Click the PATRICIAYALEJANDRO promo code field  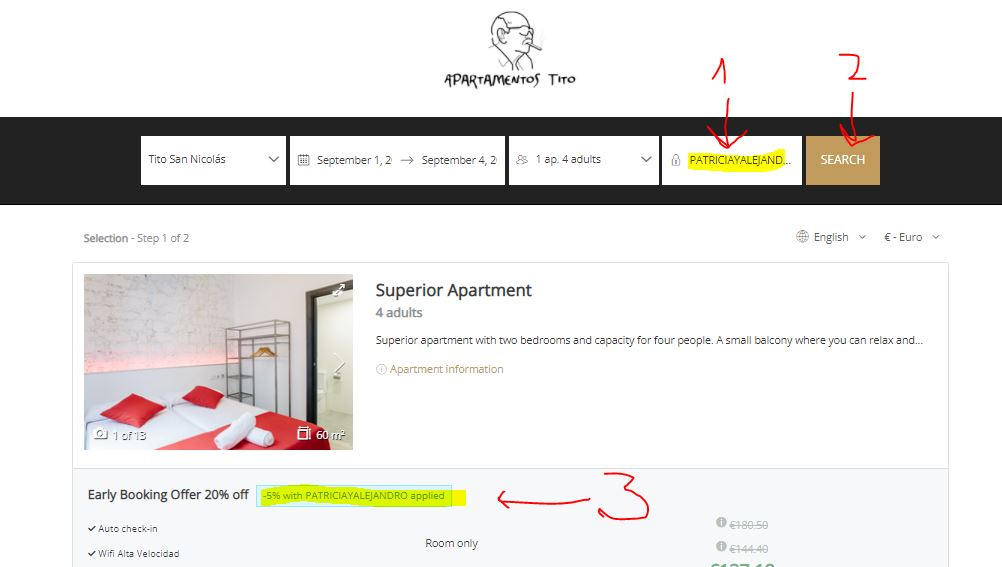click(732, 160)
